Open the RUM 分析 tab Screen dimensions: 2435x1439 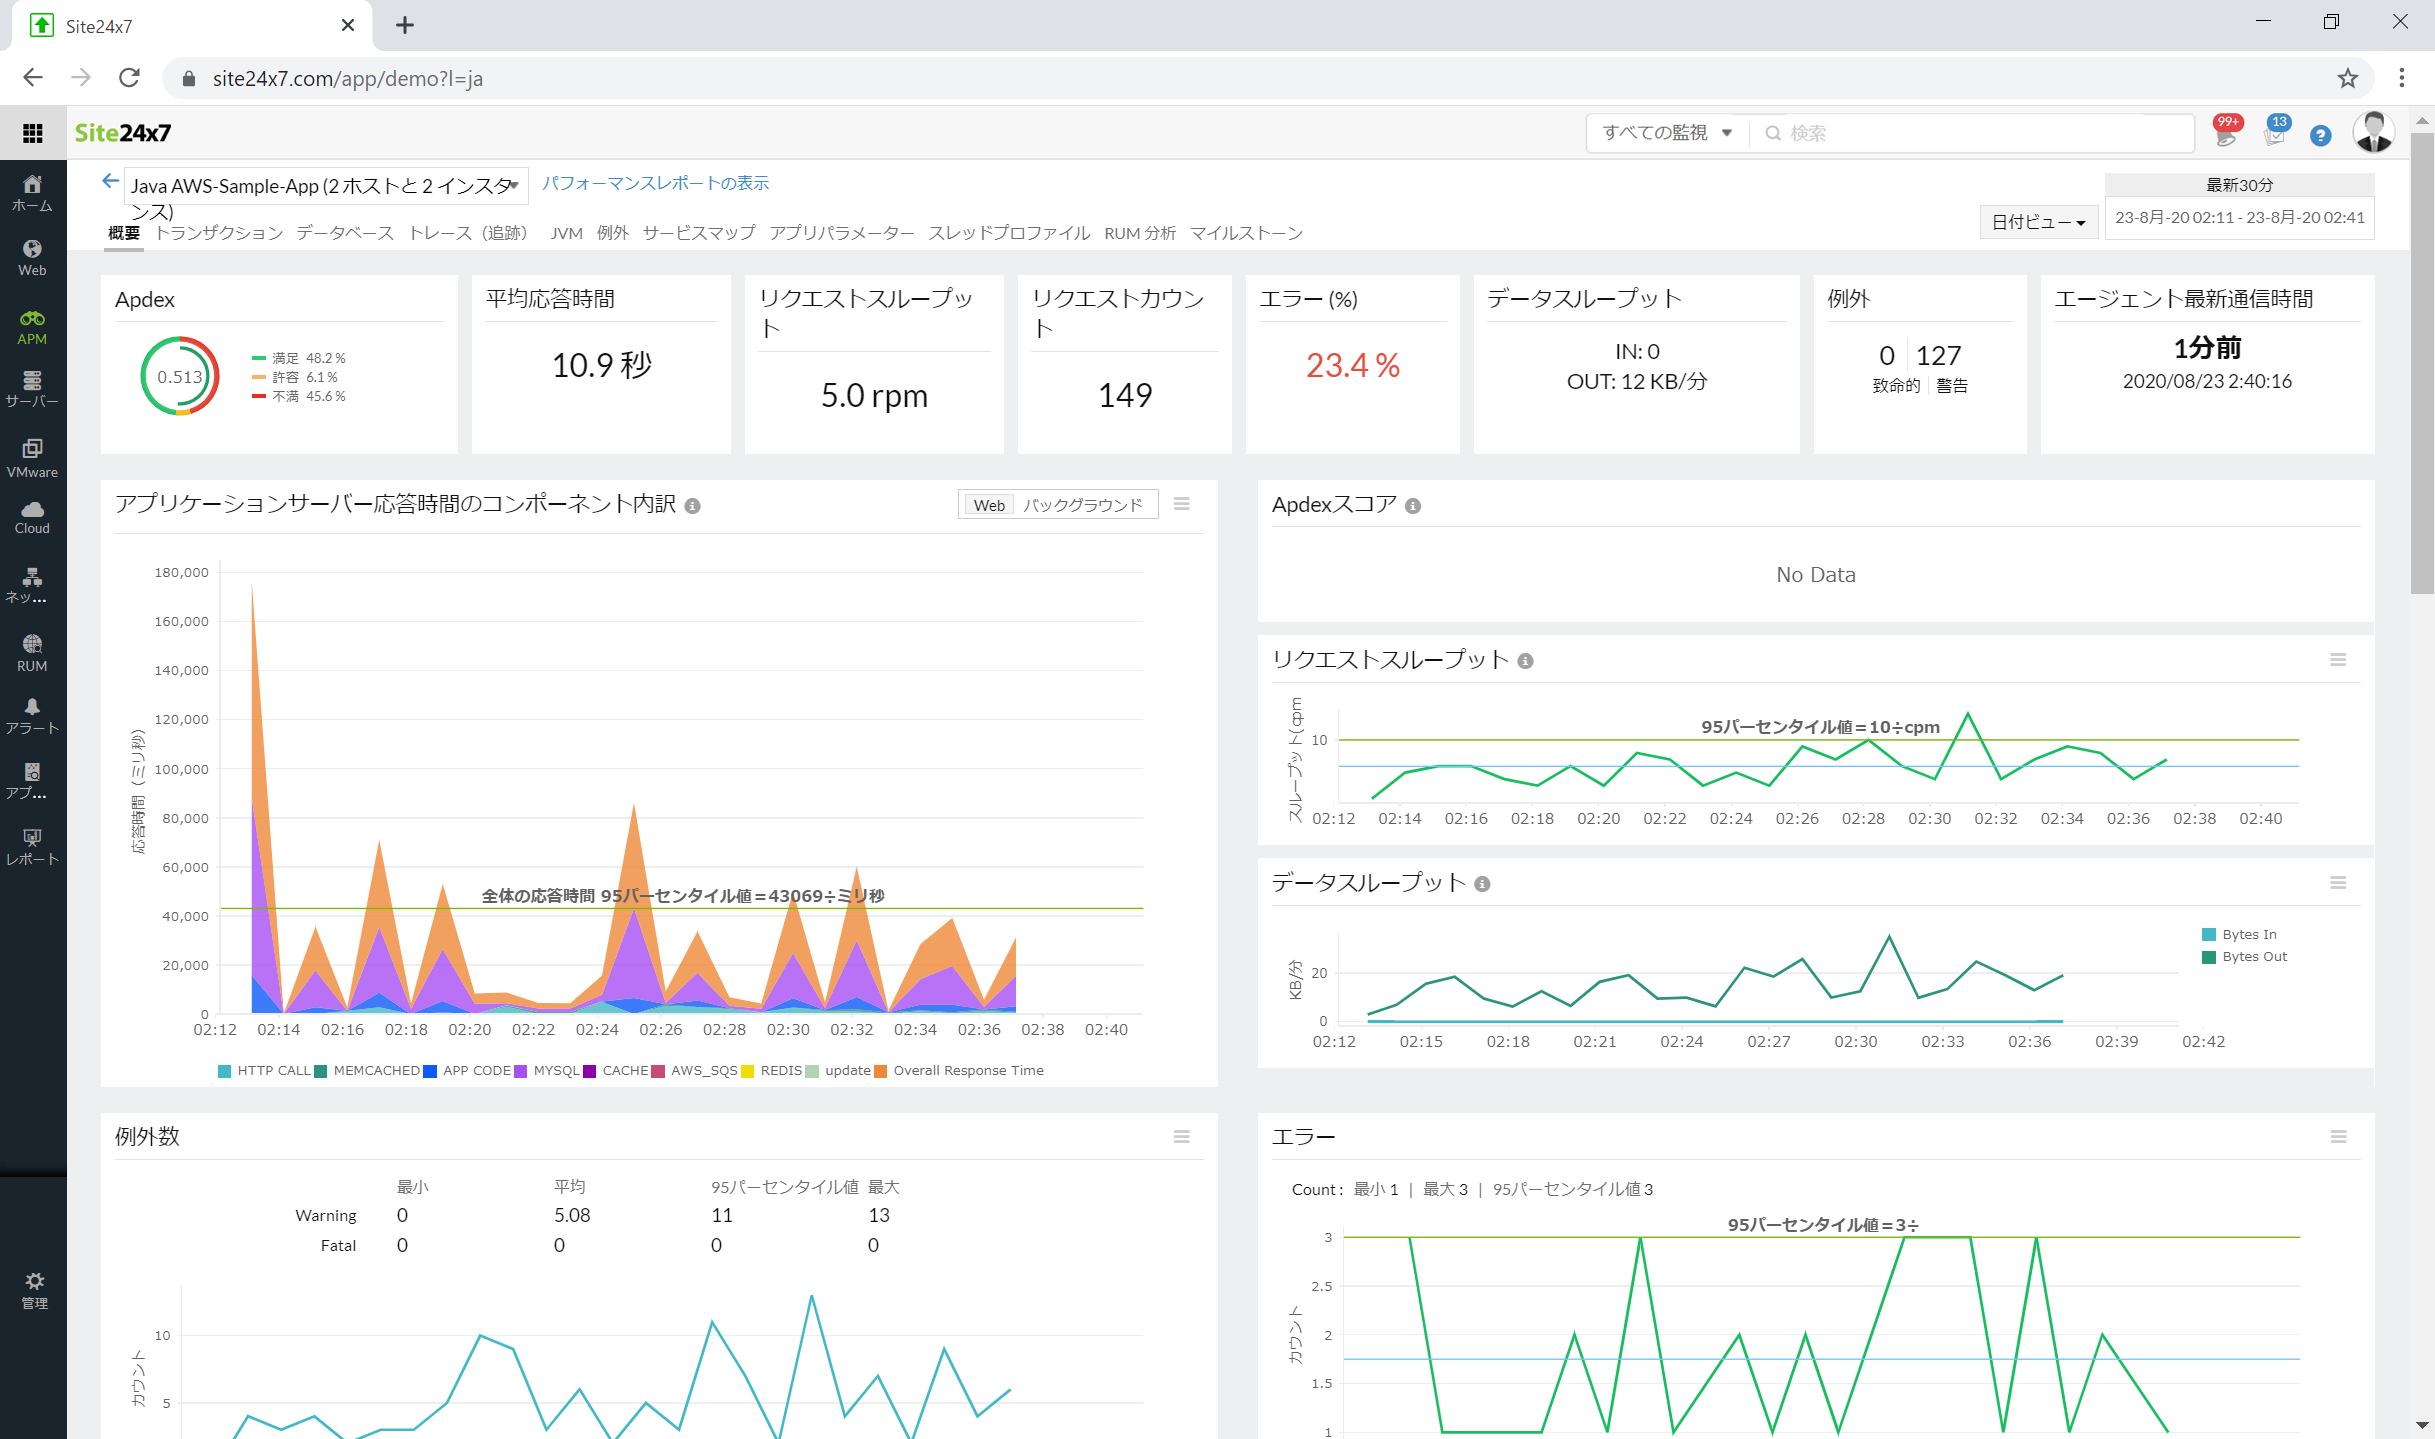(x=1140, y=233)
